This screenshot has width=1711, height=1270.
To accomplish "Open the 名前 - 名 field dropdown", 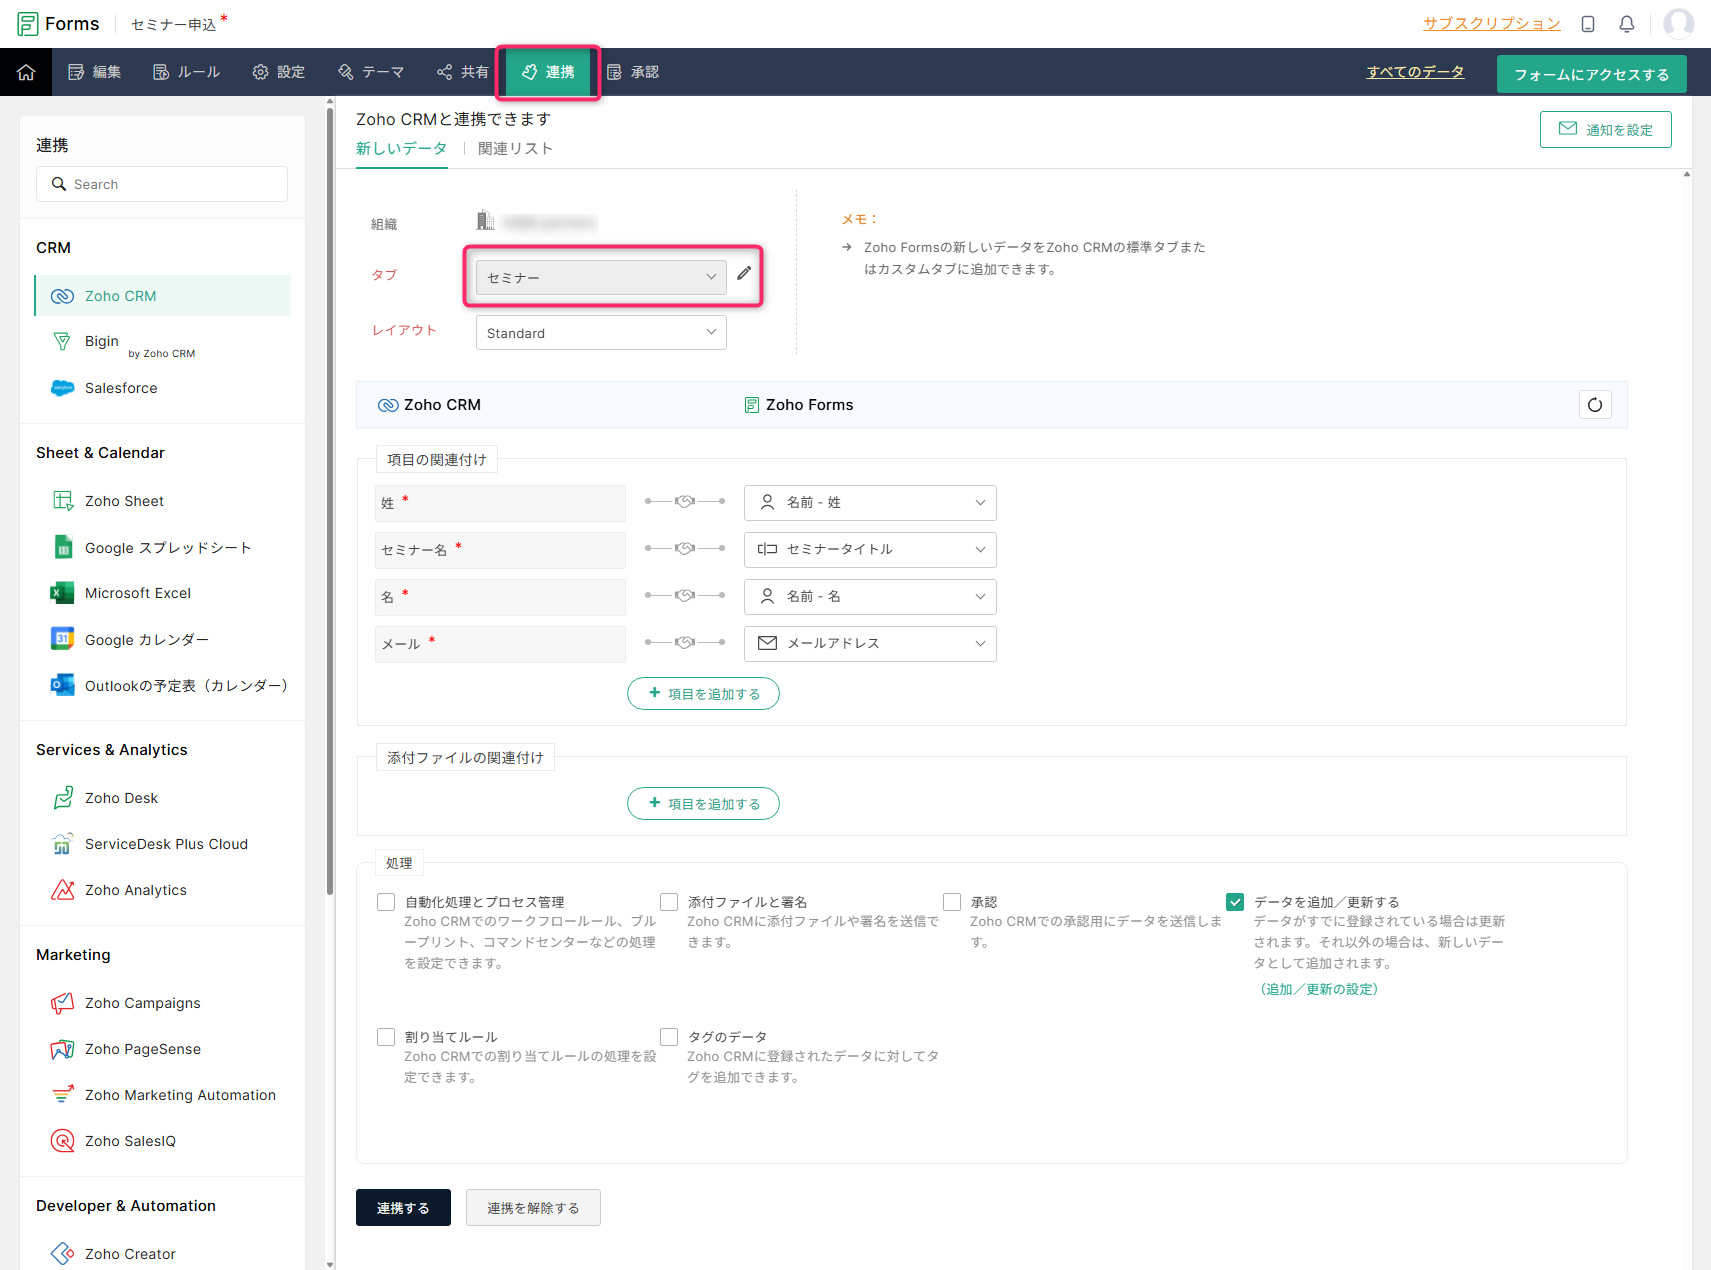I will (870, 597).
